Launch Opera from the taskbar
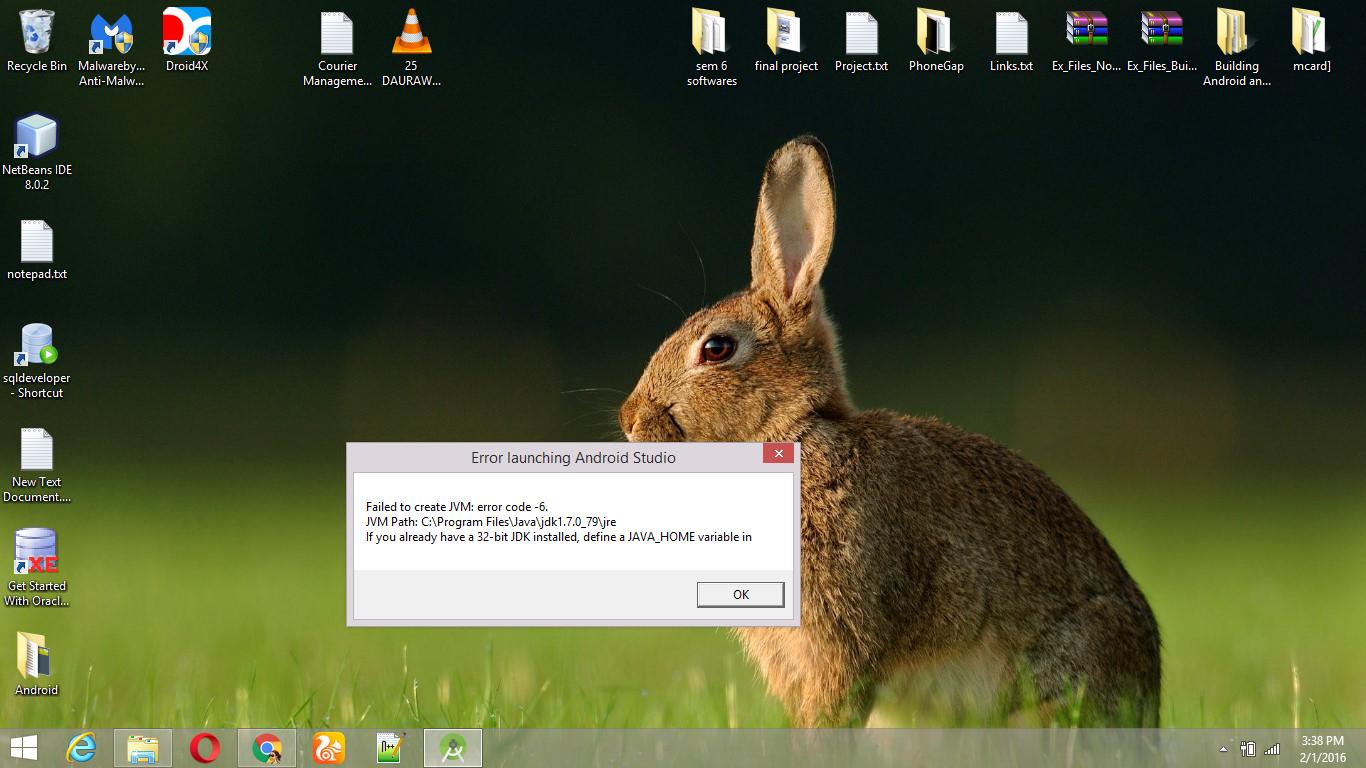The height and width of the screenshot is (768, 1366). 205,748
